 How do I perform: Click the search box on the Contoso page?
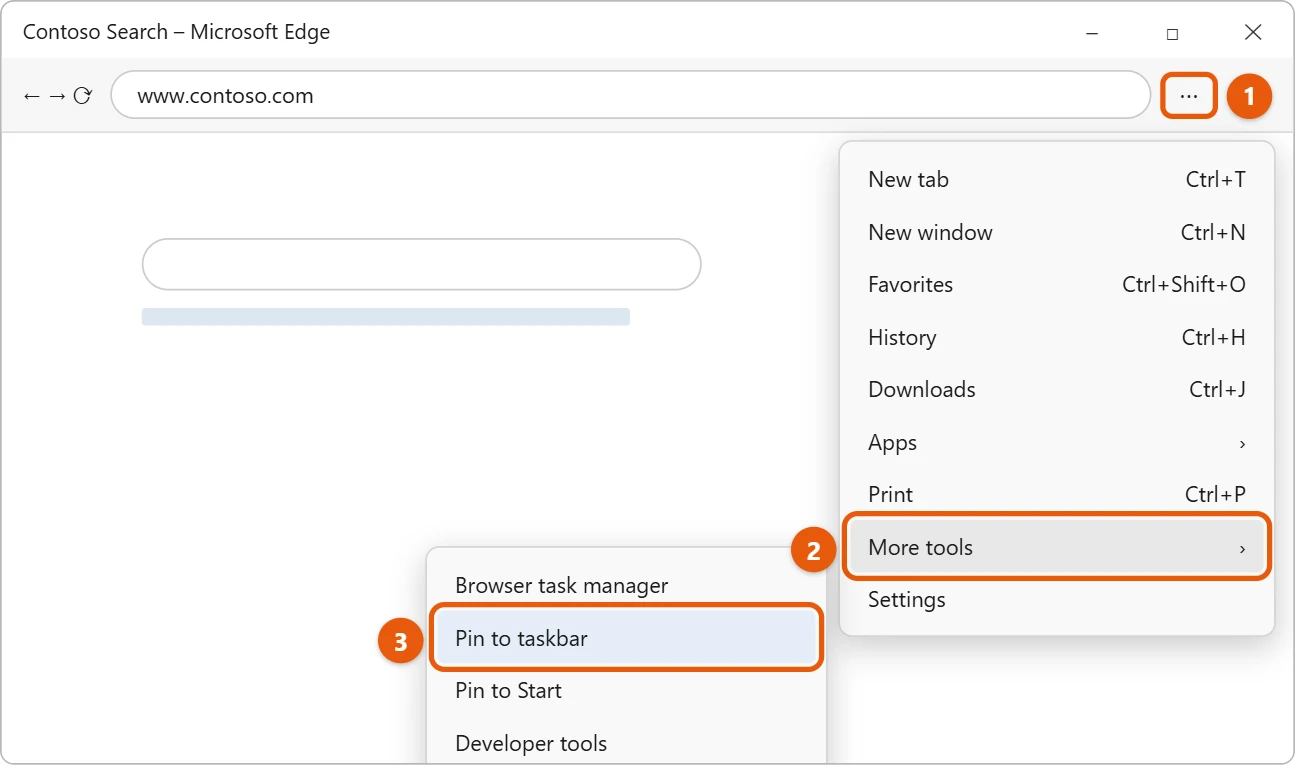(x=421, y=264)
